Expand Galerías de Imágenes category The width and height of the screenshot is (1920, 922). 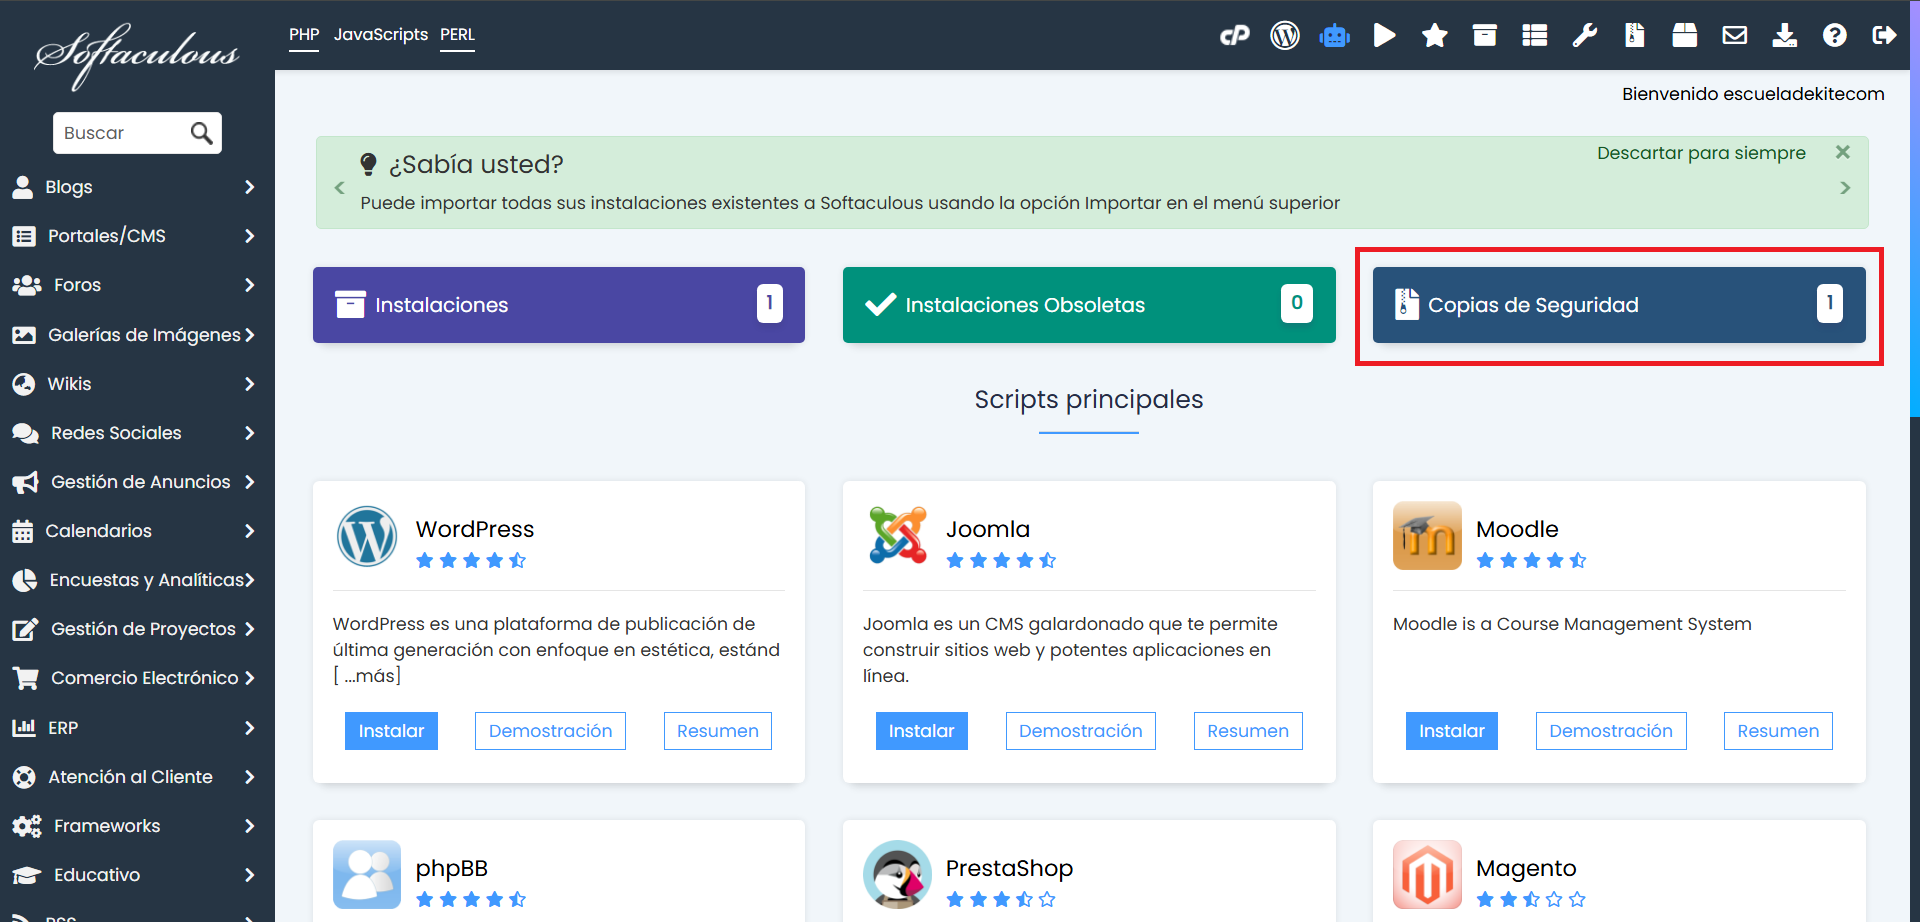click(137, 335)
